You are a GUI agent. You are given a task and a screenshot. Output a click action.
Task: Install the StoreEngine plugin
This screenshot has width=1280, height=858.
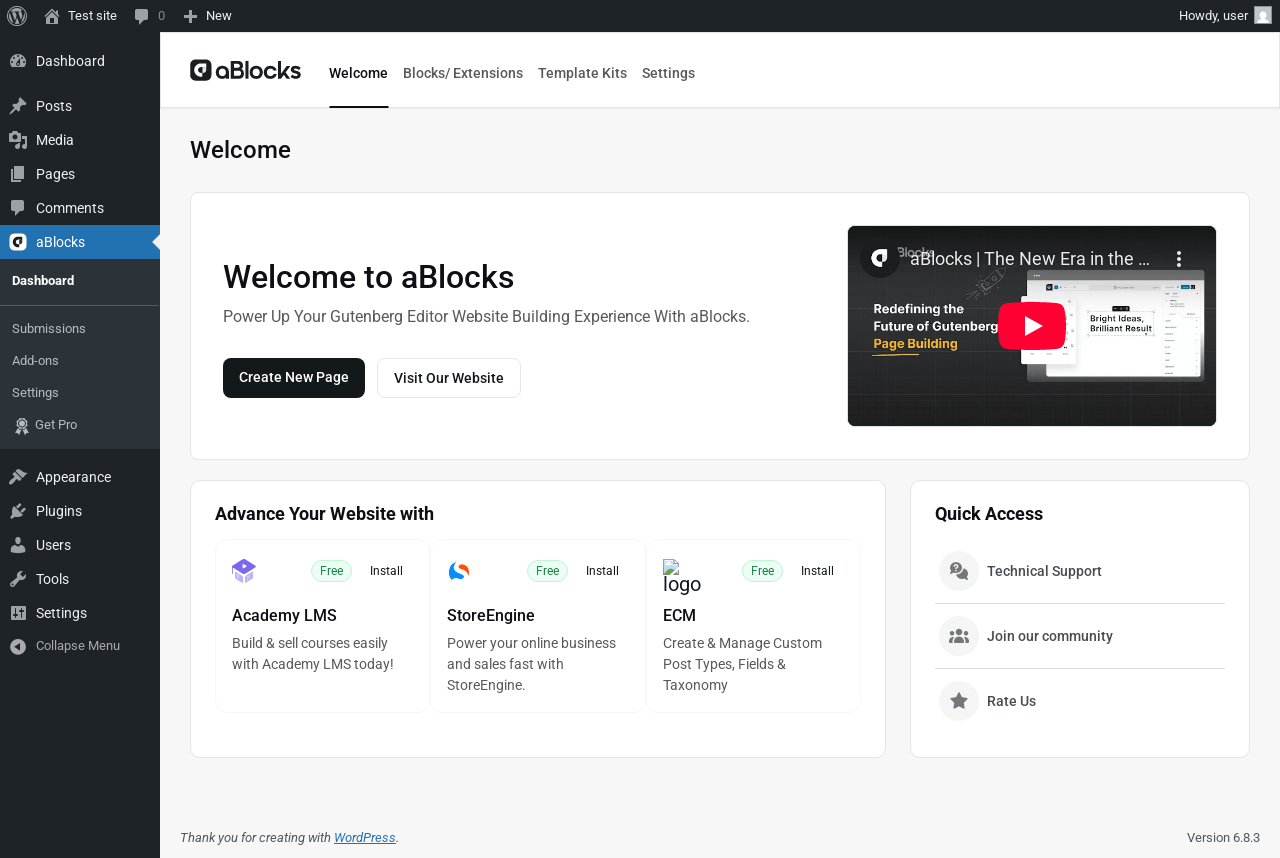pos(602,571)
